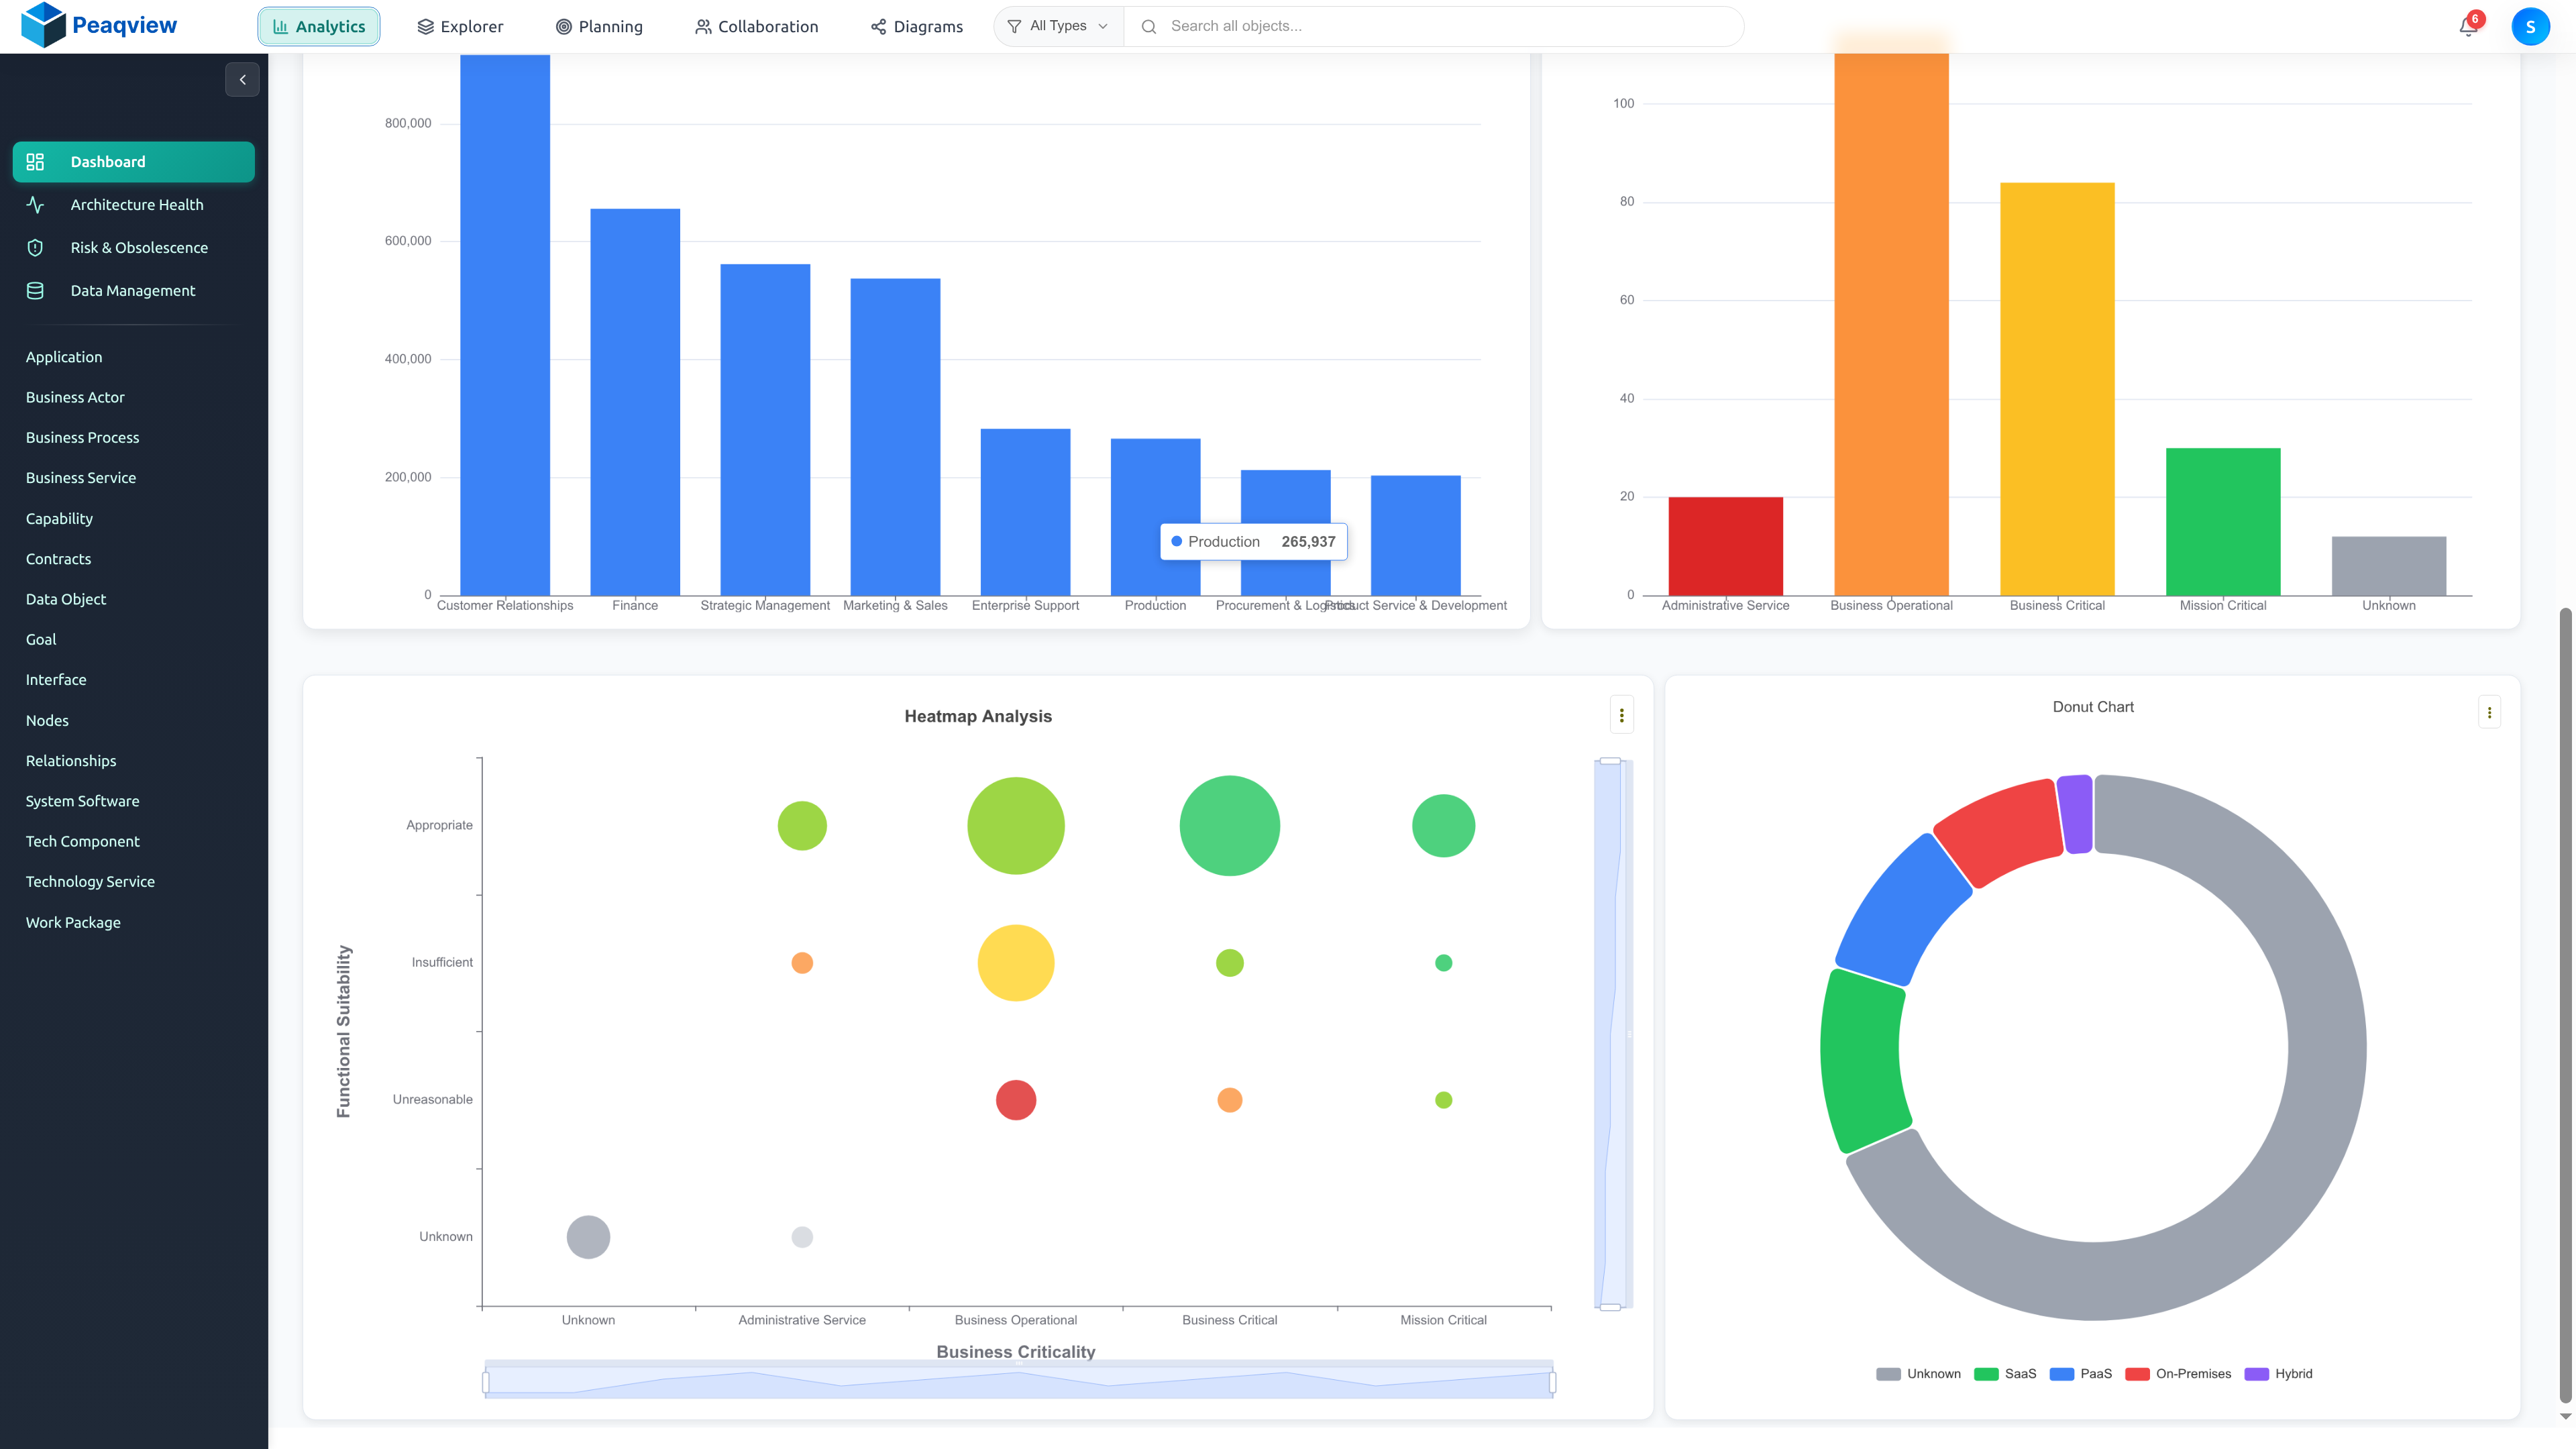Switch to the Planning tab
This screenshot has width=2576, height=1449.
(x=599, y=27)
